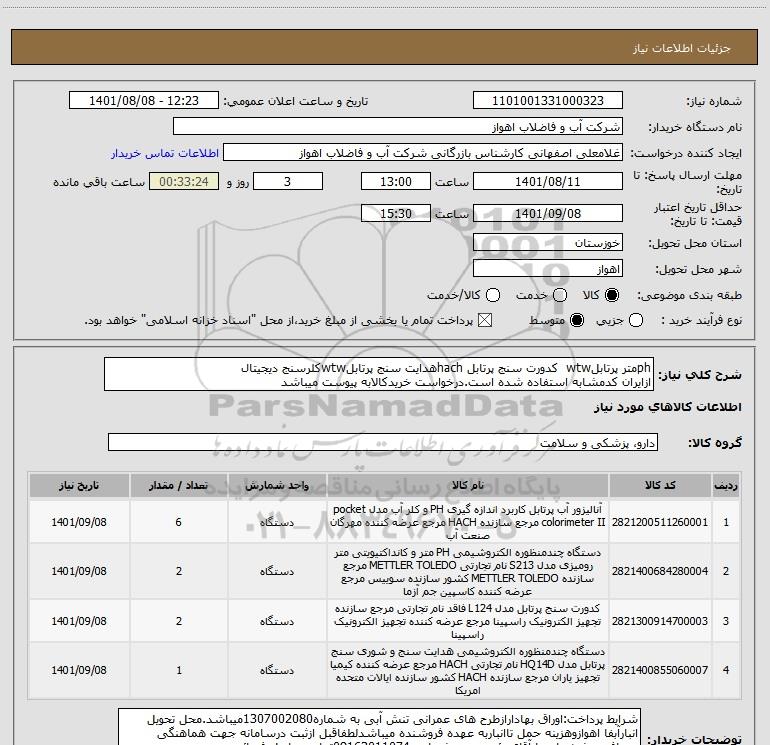Select the متوسط purchase type radio
Viewport: 770px width, 745px height.
pyautogui.click(x=577, y=320)
